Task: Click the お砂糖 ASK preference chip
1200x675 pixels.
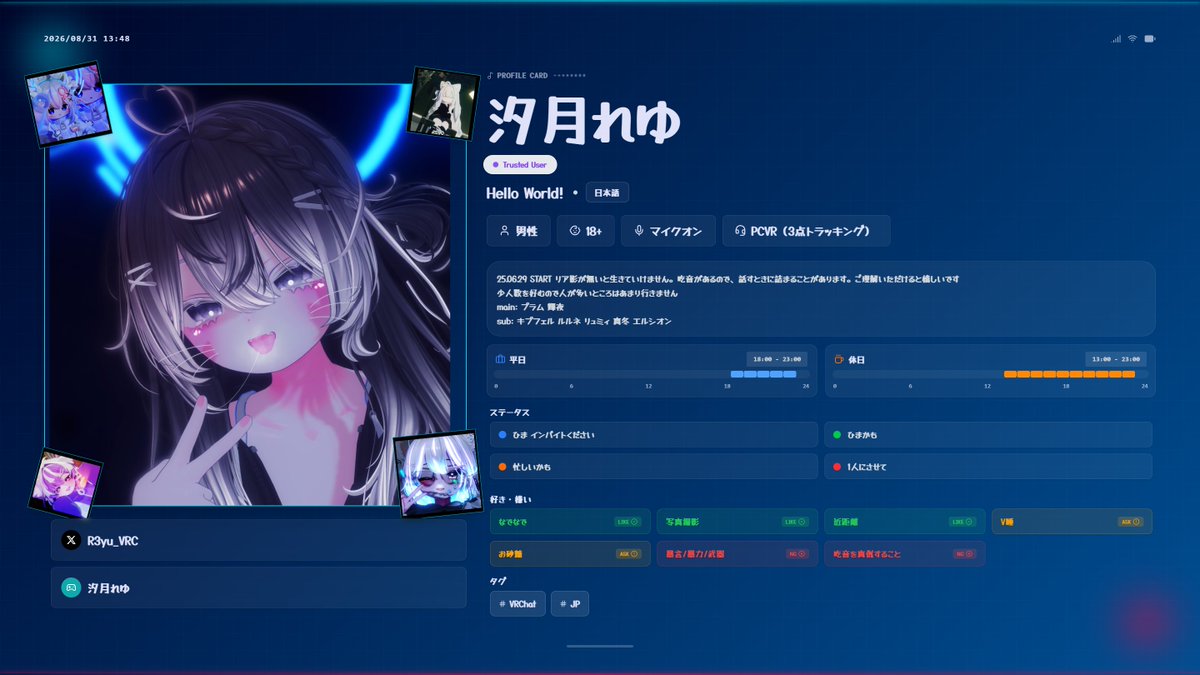Action: [570, 553]
